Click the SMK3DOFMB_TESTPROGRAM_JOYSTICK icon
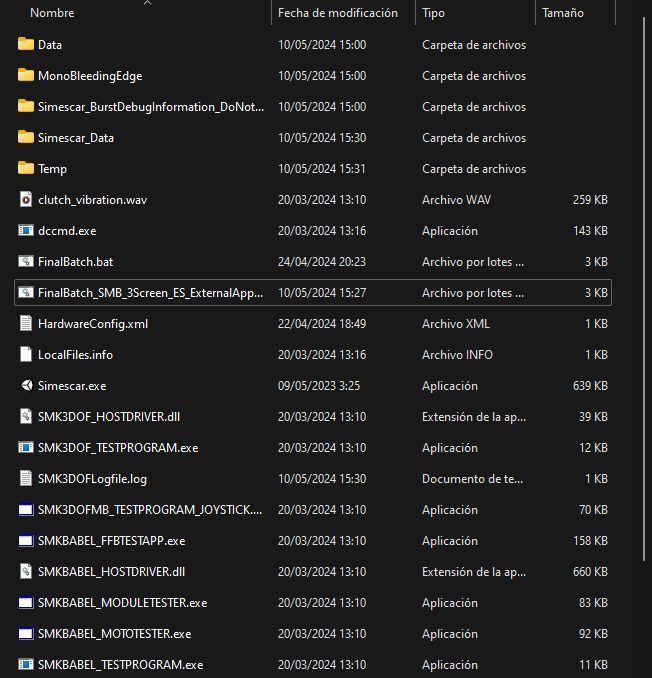Viewport: 652px width, 678px height. click(26, 510)
